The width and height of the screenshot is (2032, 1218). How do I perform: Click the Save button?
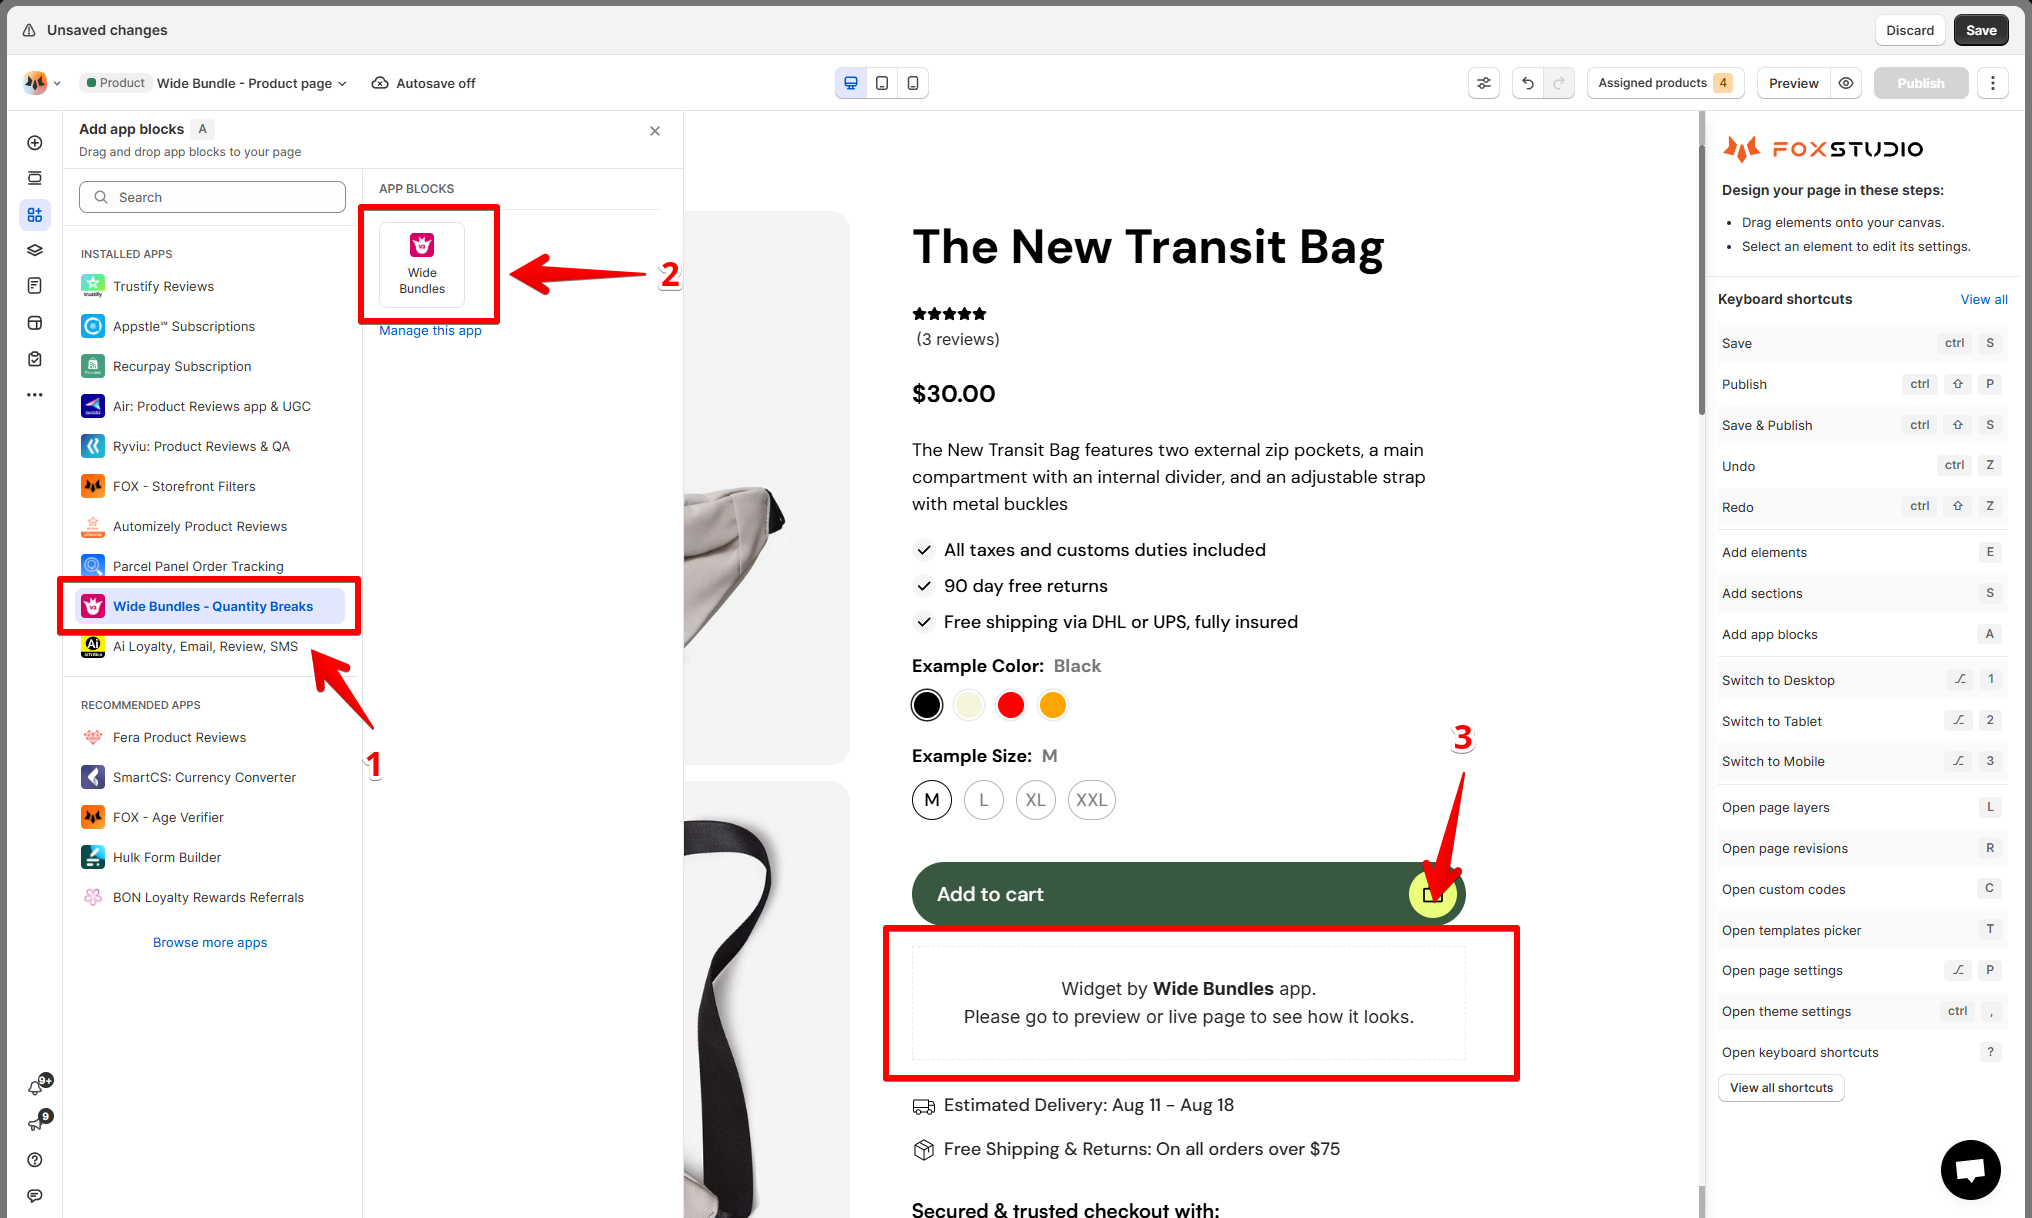(1980, 30)
